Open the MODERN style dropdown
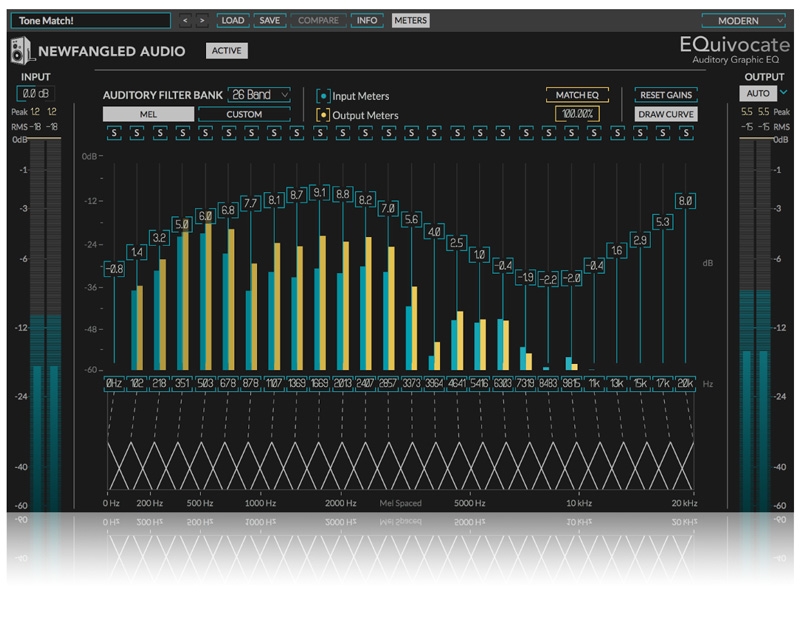 744,20
